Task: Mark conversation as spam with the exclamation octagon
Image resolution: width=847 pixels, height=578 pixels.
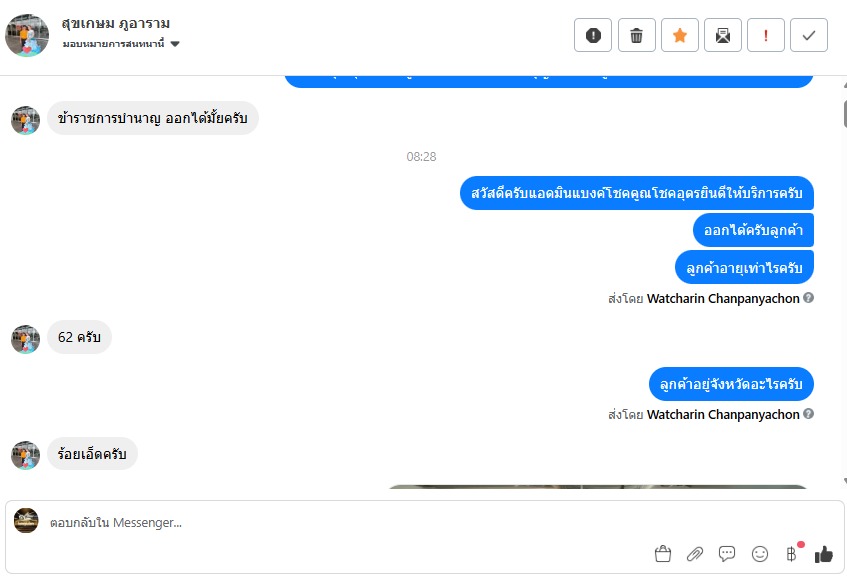Action: pos(593,35)
